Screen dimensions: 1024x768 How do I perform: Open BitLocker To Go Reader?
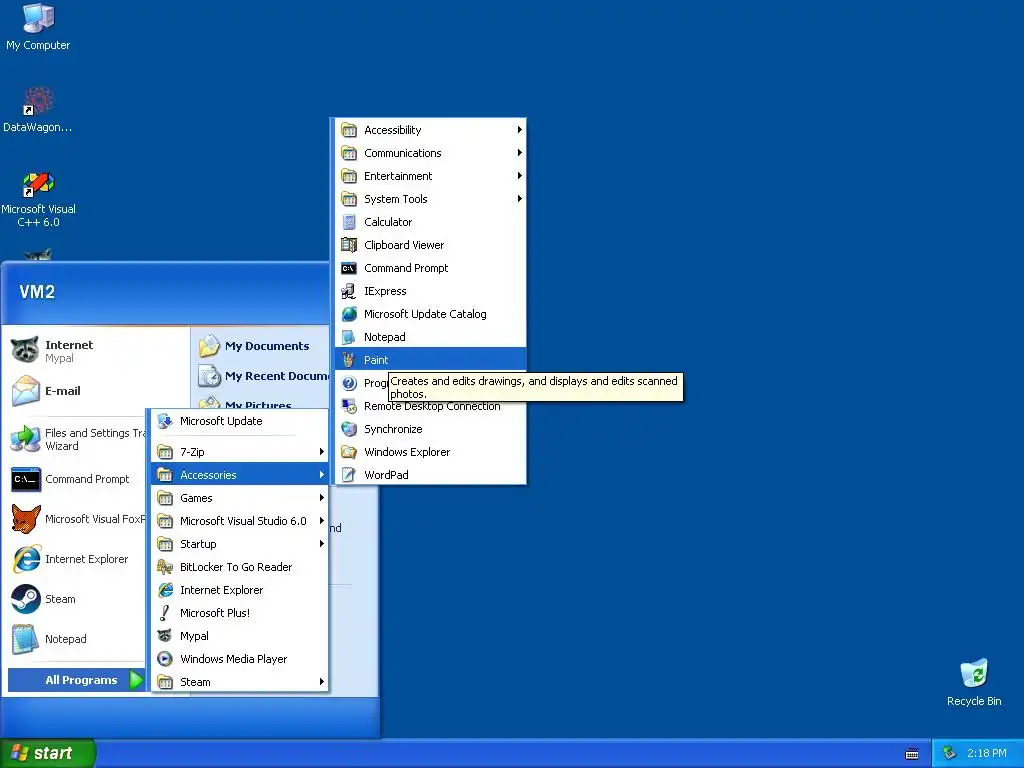pos(239,567)
